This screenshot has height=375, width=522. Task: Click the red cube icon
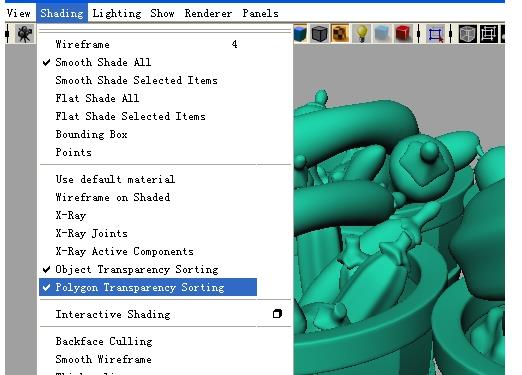[403, 34]
